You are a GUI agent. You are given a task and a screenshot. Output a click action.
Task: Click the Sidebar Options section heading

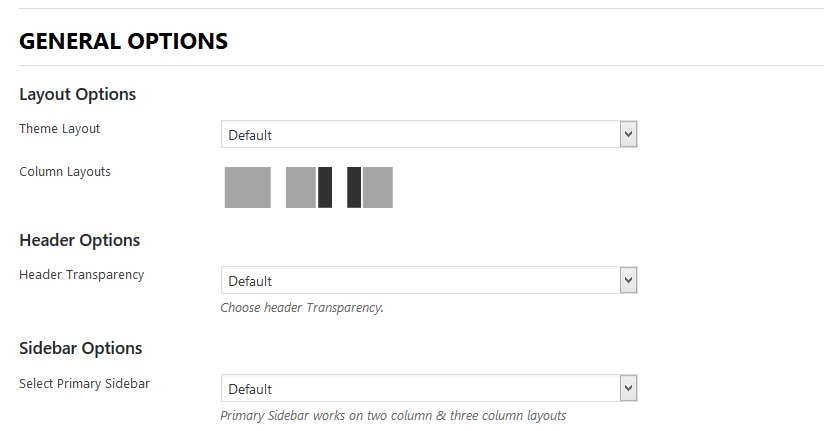(x=81, y=349)
